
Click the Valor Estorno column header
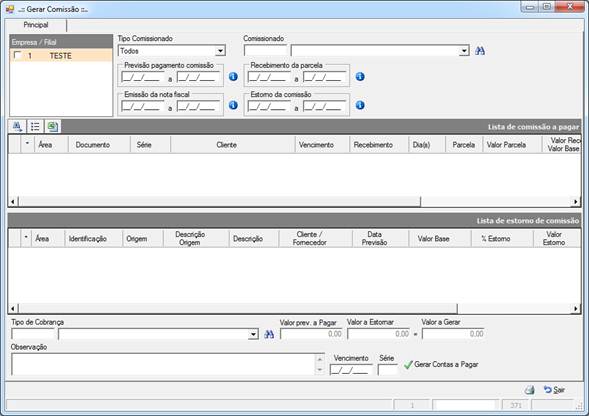click(557, 239)
